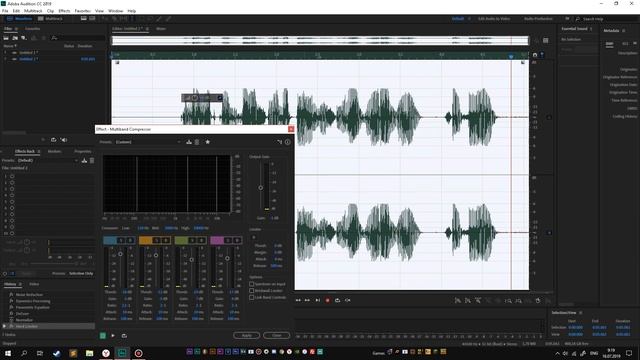Viewport: 640px width, 360px height.
Task: Delete Effects Rack preset trash icon
Action: [92, 160]
